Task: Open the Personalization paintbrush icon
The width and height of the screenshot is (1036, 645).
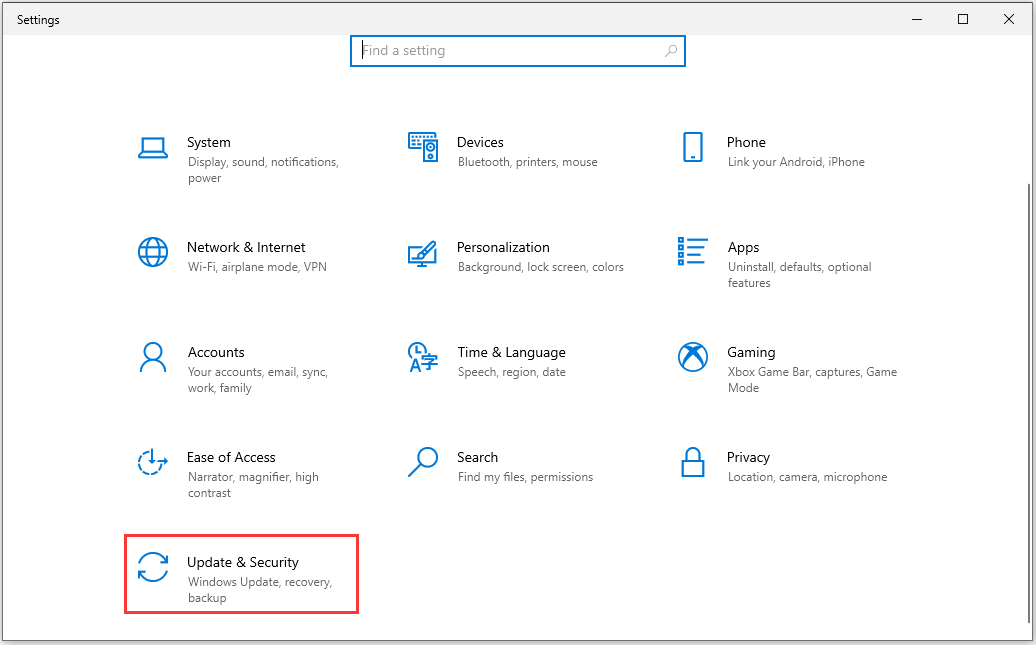Action: point(423,253)
